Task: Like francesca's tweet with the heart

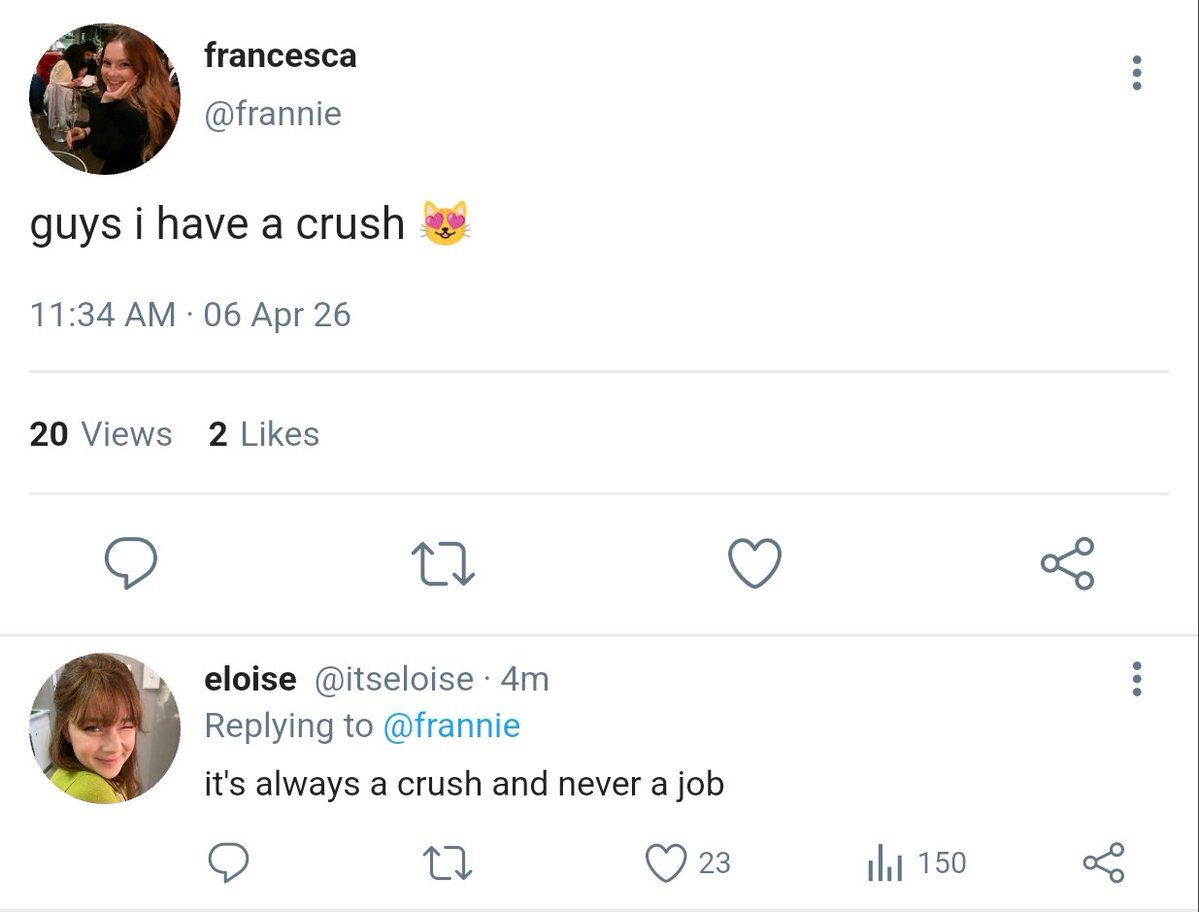Action: pos(753,564)
